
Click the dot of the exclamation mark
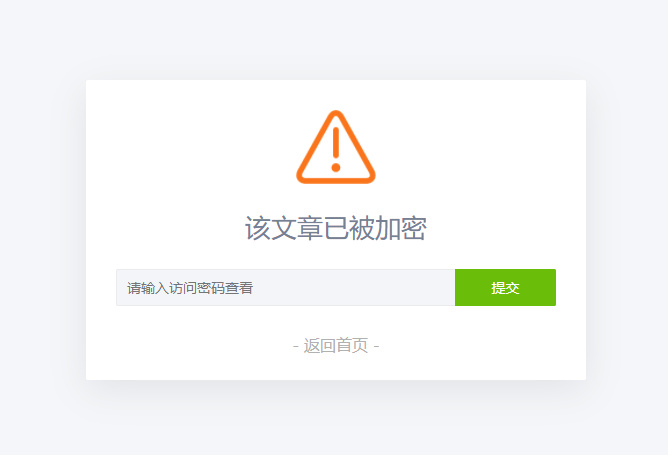coord(336,167)
